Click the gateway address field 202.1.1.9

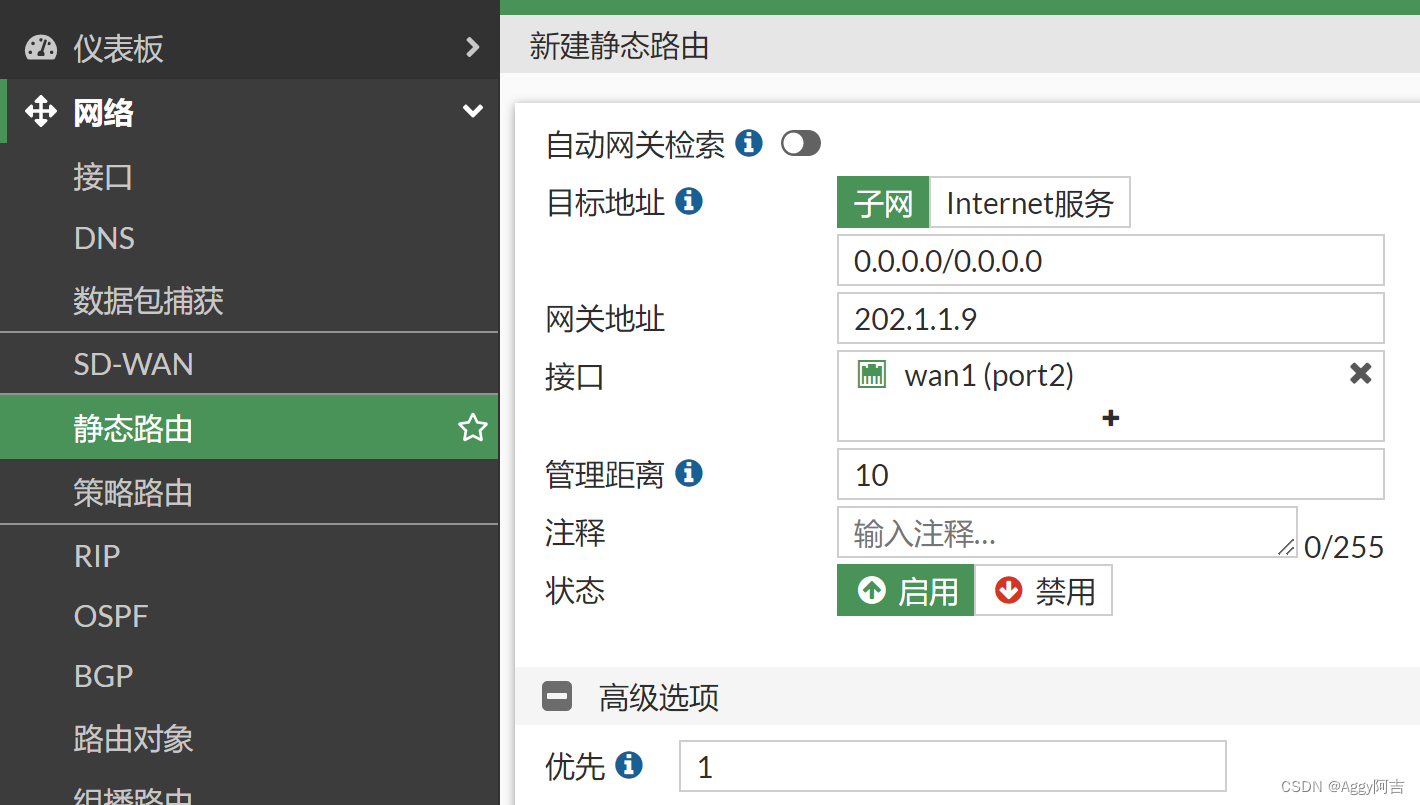tap(1110, 318)
